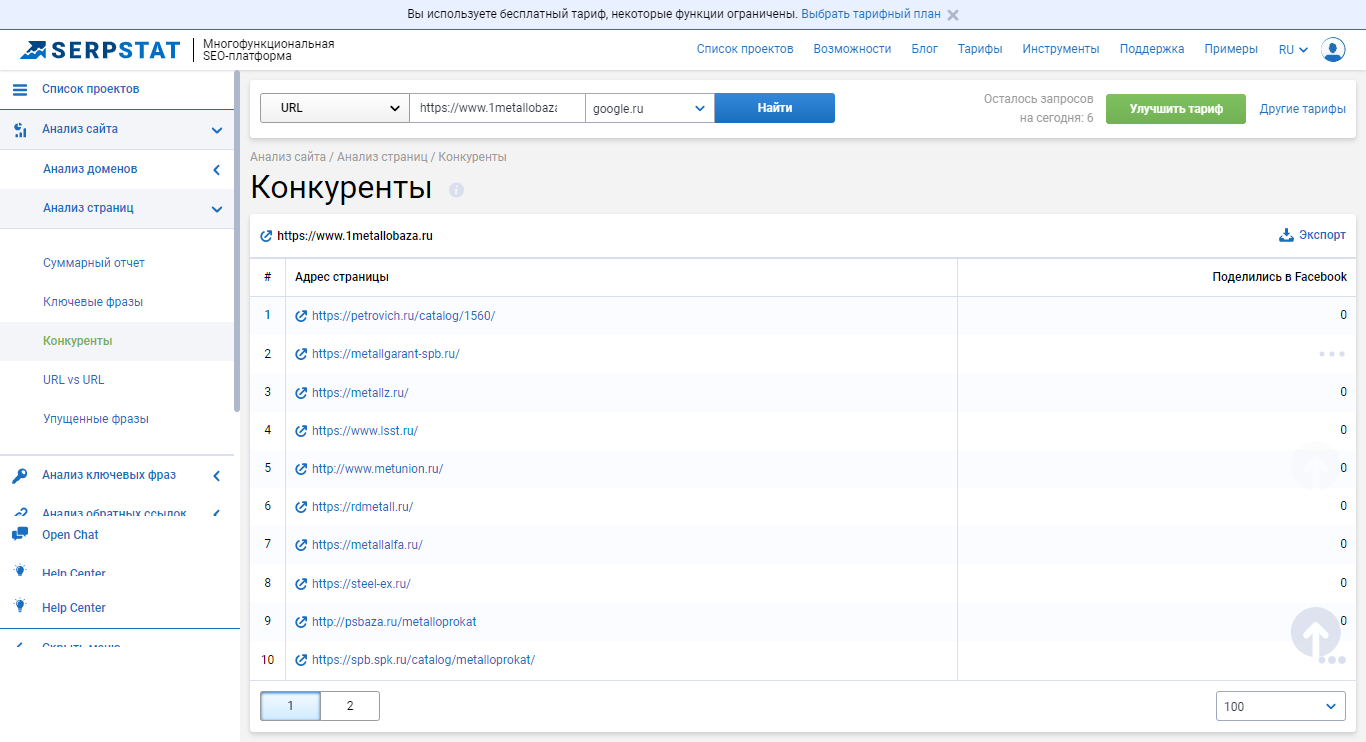The image size is (1366, 742).
Task: Open the google.ru search engine dropdown
Action: [x=650, y=108]
